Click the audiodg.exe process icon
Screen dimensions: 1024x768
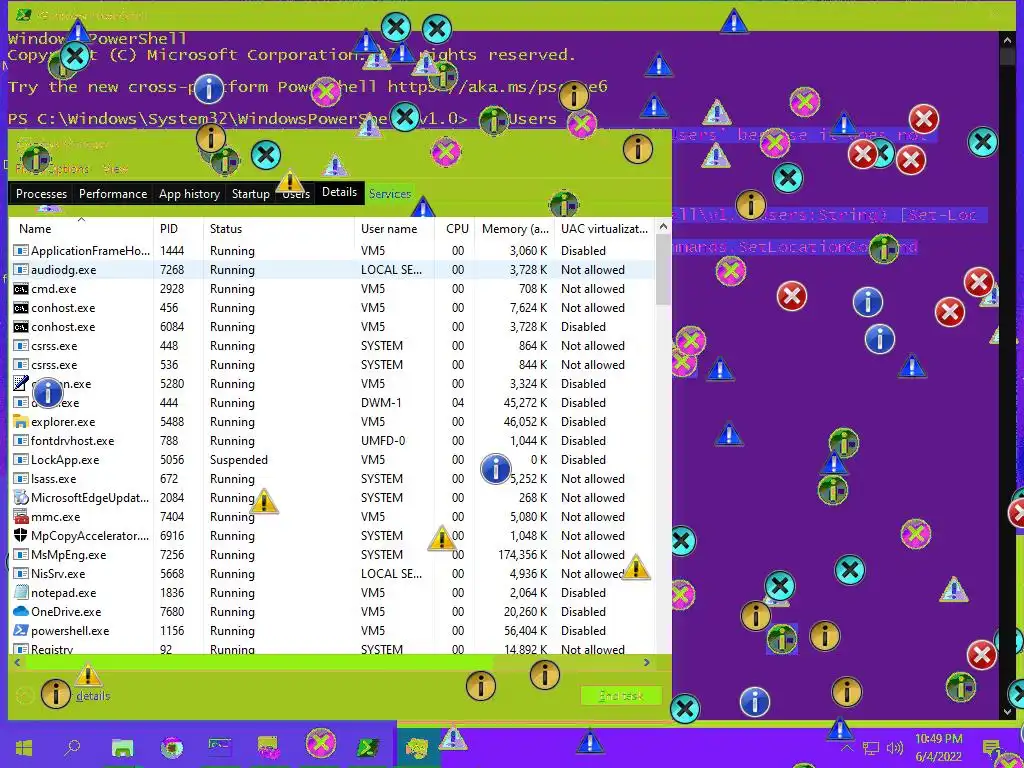click(x=21, y=270)
